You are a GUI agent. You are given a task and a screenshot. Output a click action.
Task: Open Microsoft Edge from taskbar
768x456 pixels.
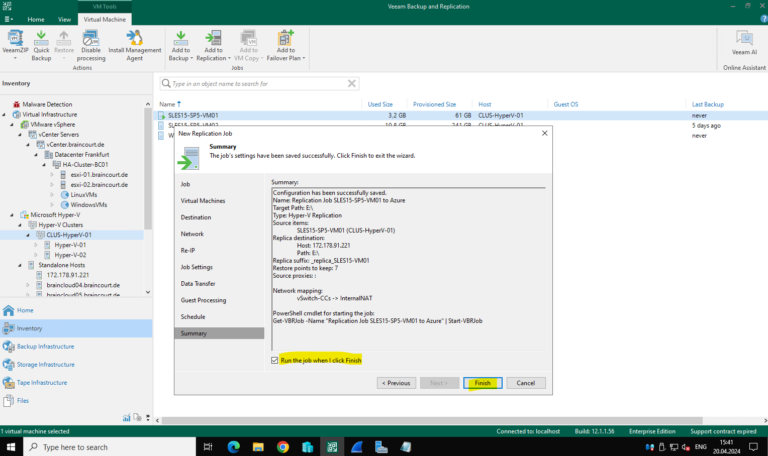[x=234, y=447]
